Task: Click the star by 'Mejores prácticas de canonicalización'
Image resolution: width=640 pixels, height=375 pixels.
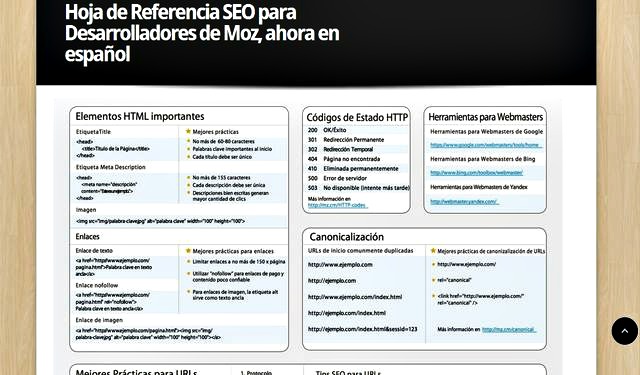Action: coord(433,251)
